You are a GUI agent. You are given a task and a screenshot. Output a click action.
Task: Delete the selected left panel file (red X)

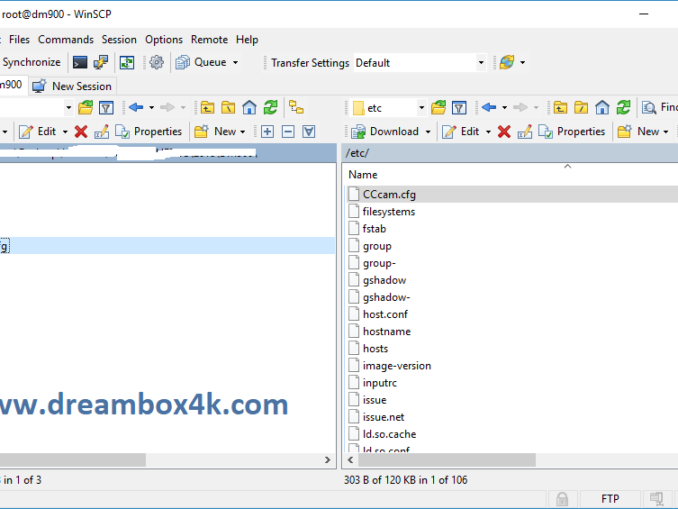click(81, 131)
